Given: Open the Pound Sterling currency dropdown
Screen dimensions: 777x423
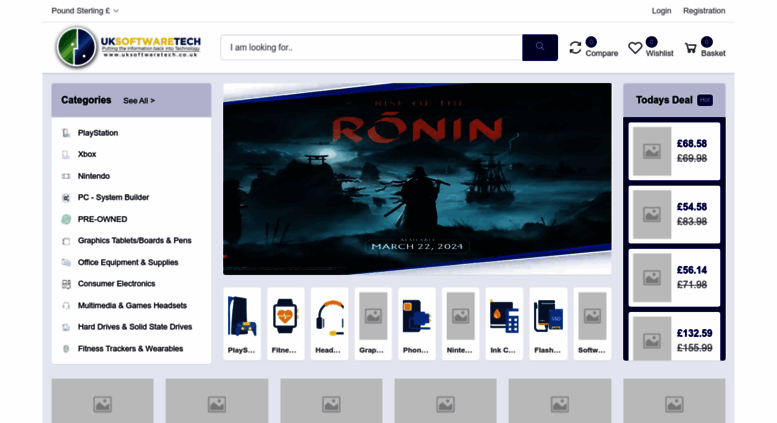Looking at the screenshot, I should pos(85,10).
